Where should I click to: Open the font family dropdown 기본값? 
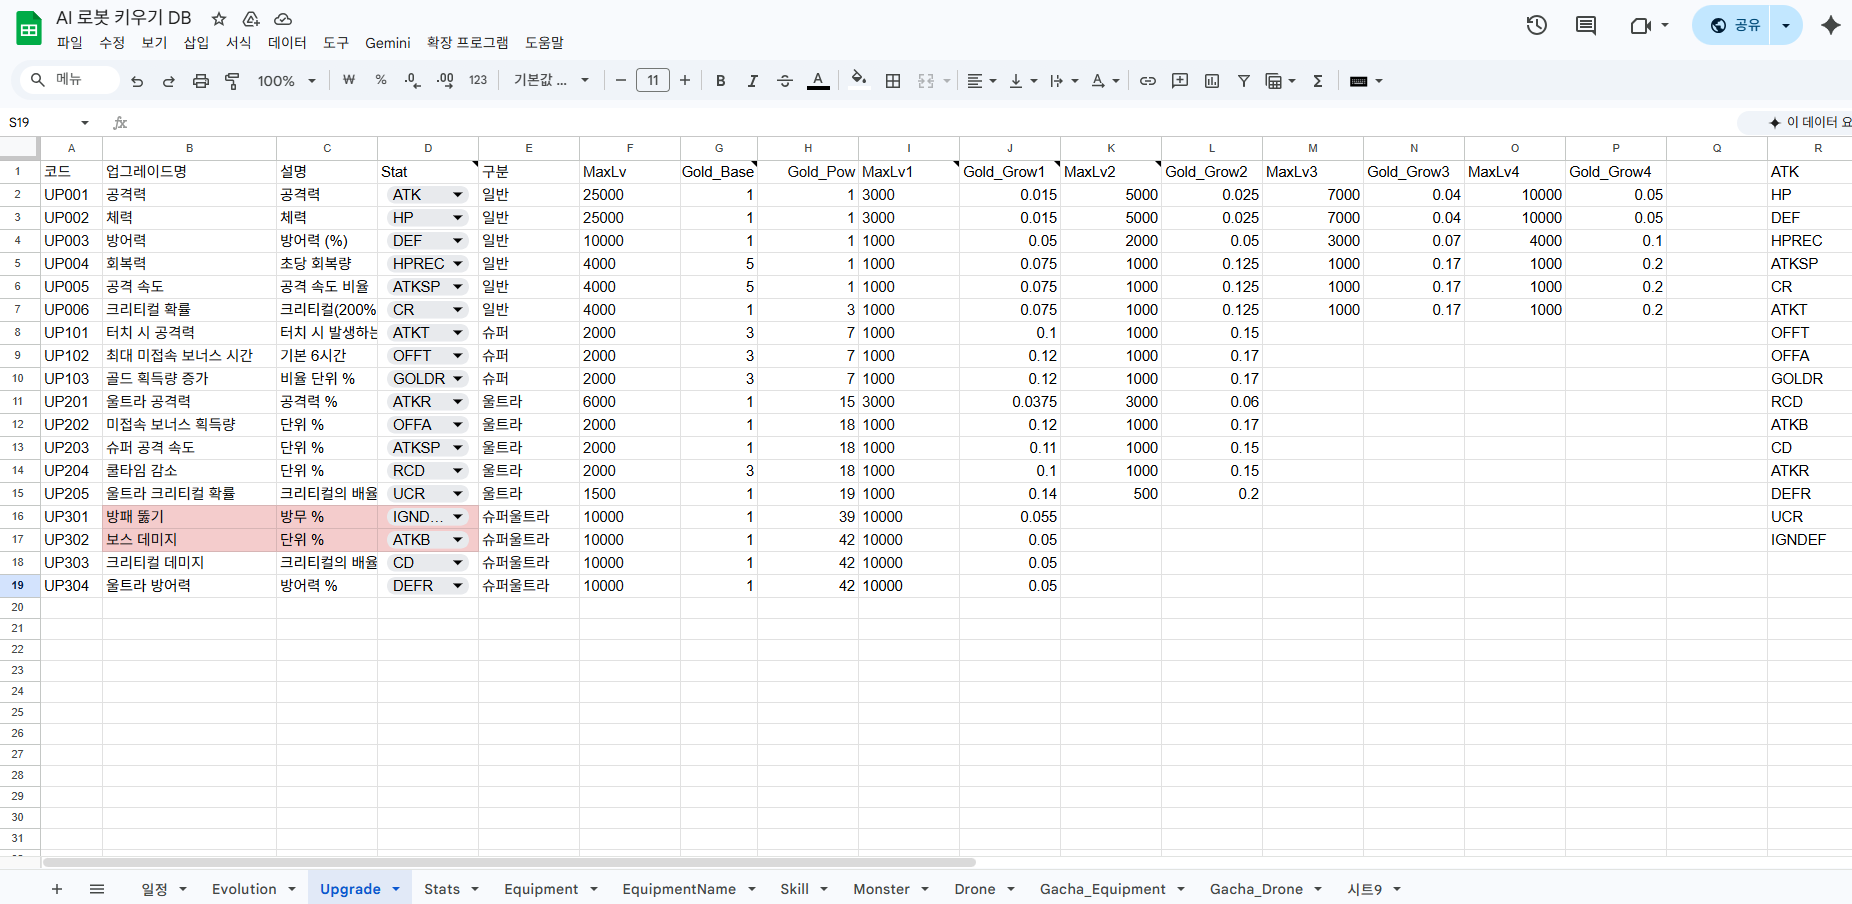point(551,80)
